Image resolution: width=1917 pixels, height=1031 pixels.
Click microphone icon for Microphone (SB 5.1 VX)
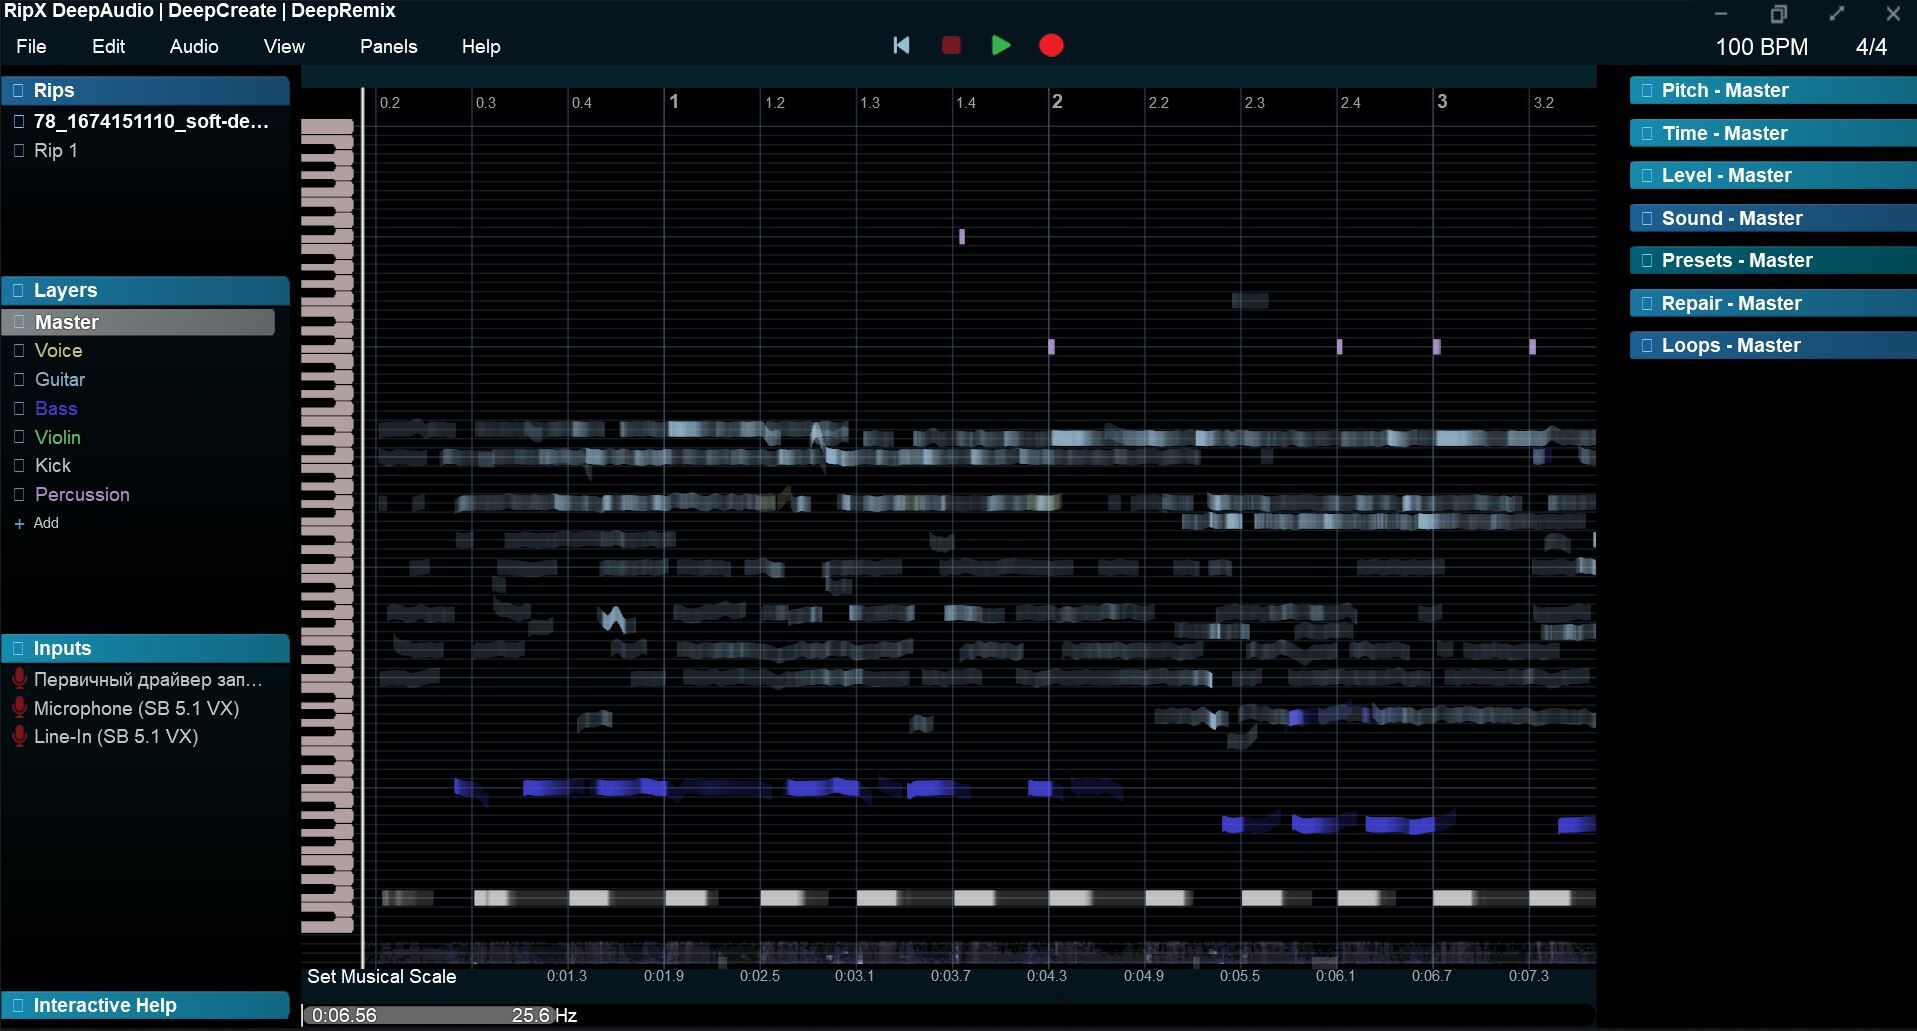tap(19, 708)
